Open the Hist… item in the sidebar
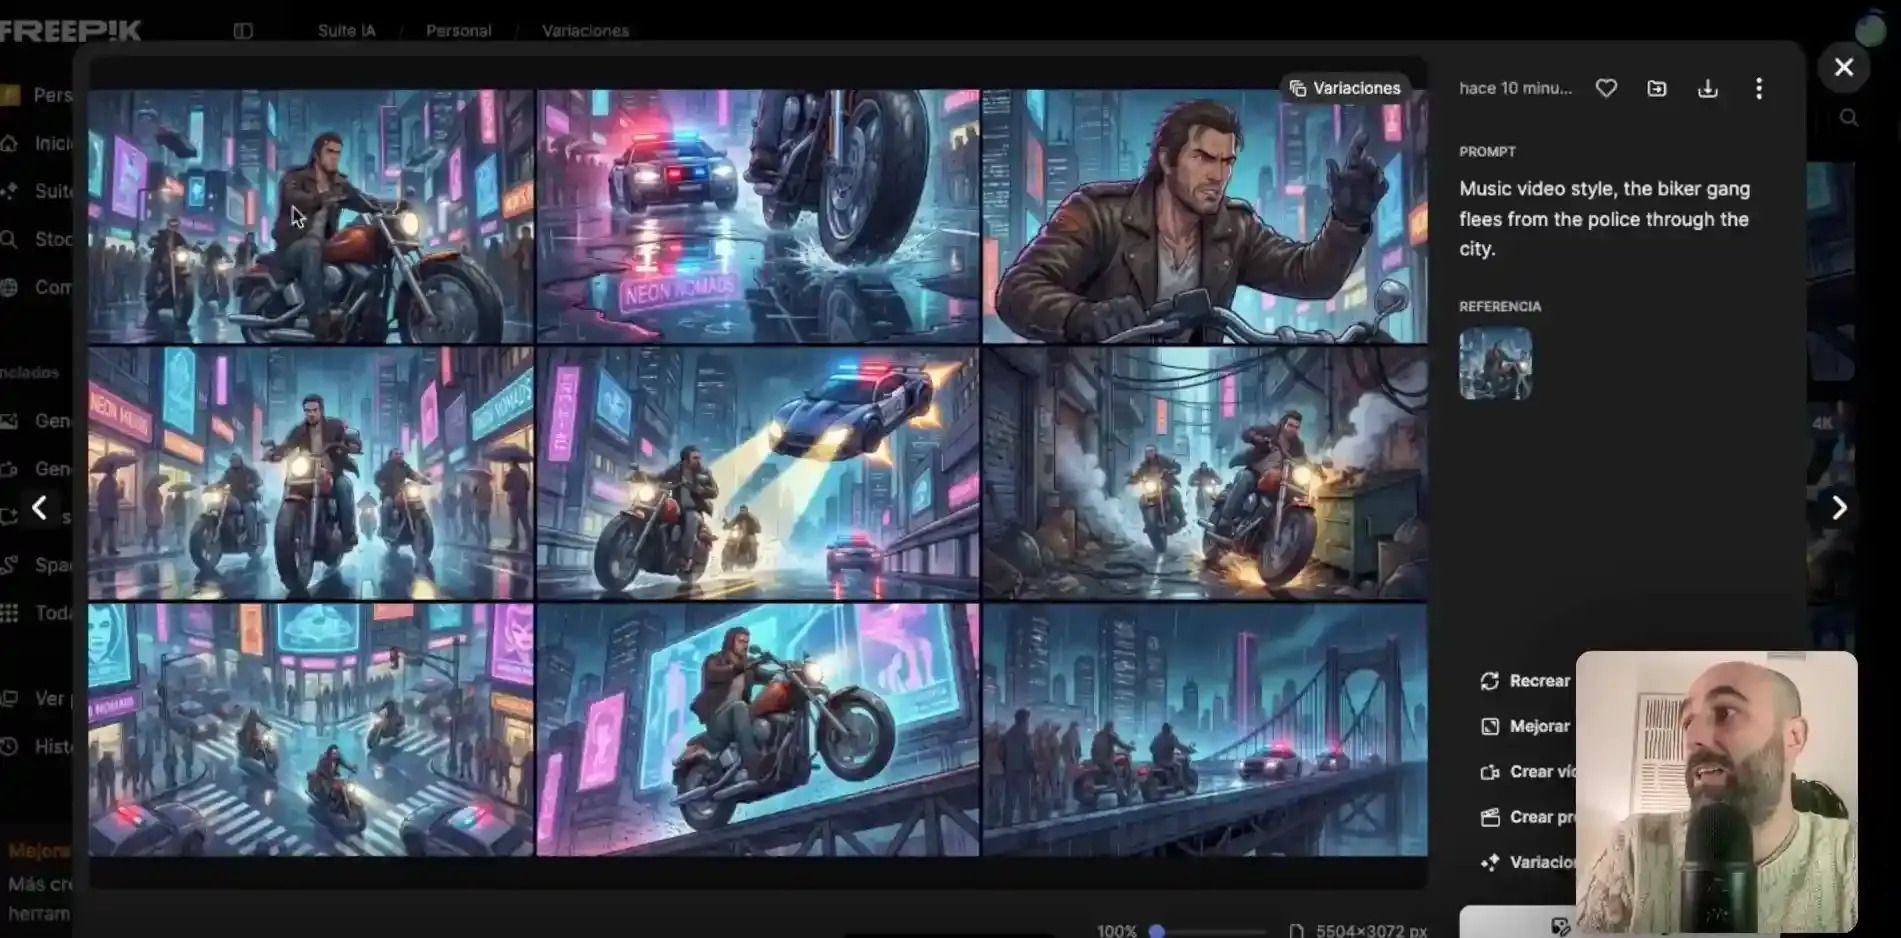 click(x=37, y=746)
